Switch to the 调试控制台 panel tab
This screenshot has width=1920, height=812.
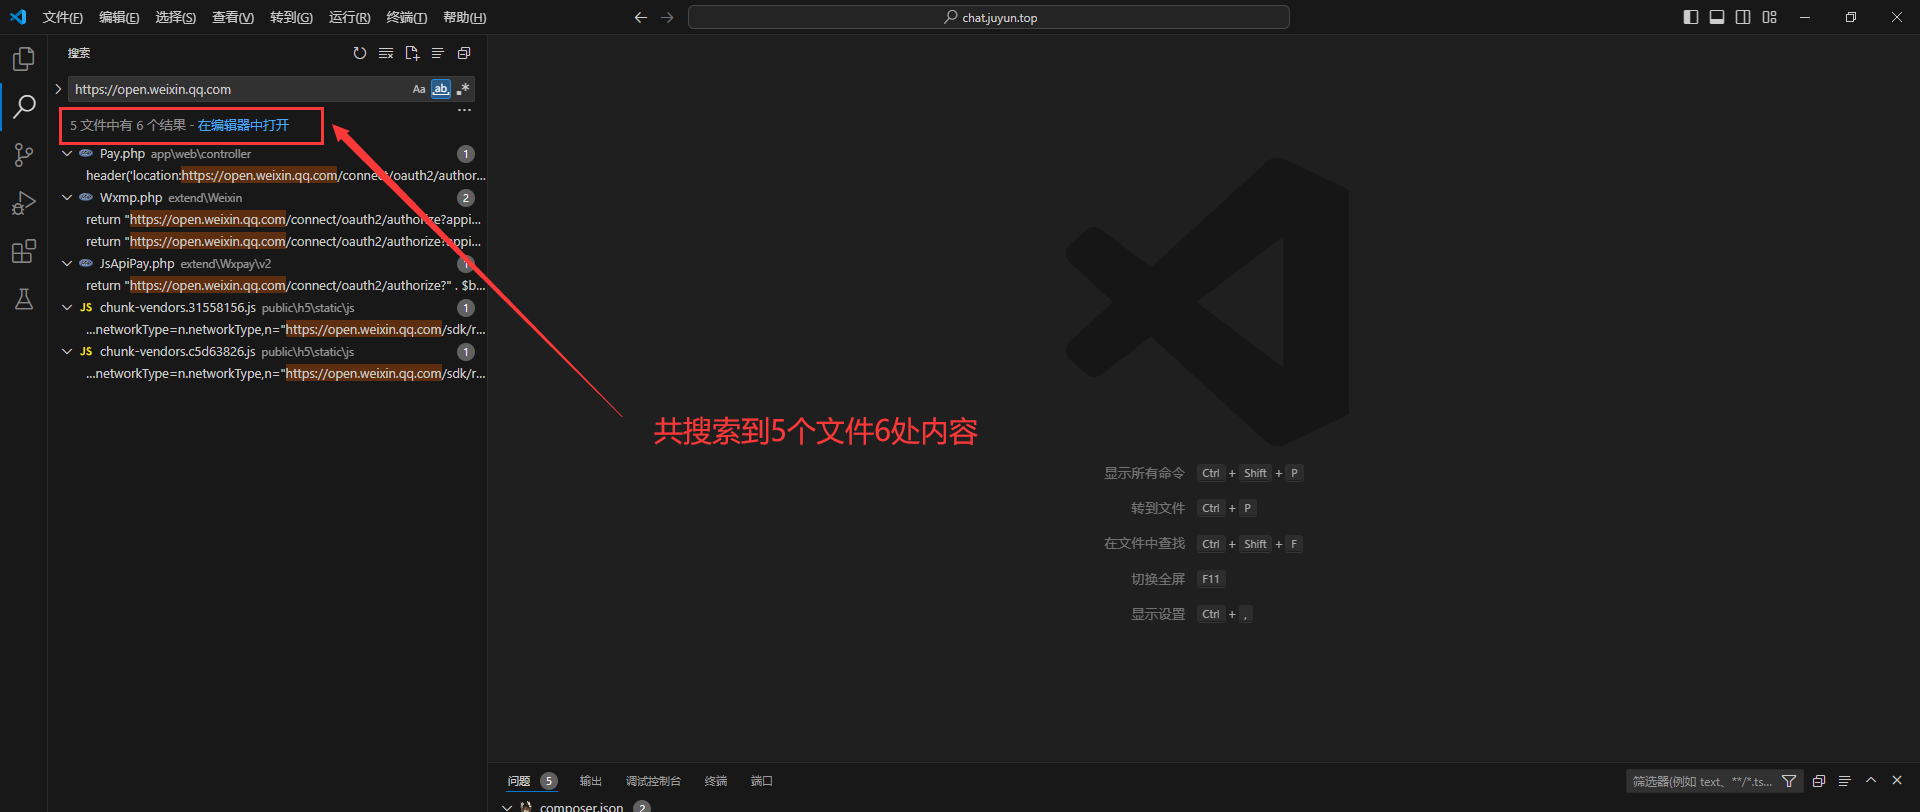[653, 781]
